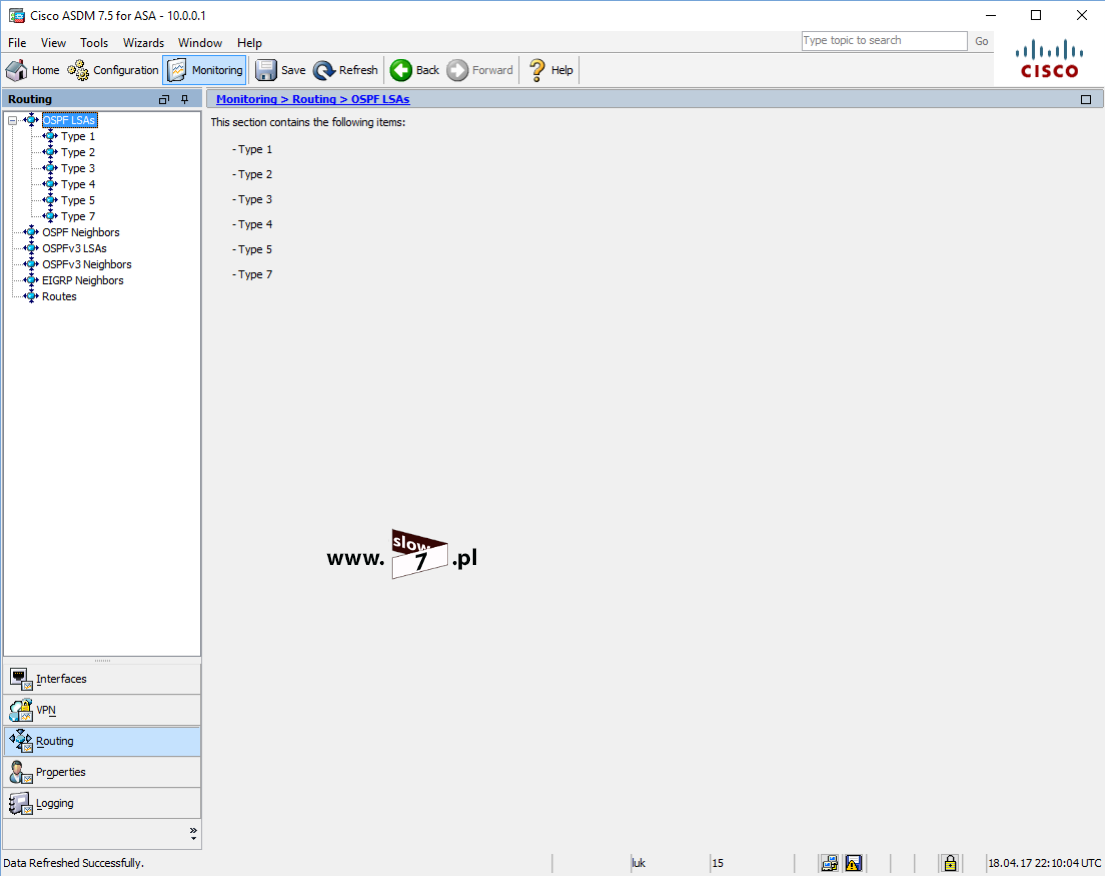Click the Cisco logo
The image size is (1105, 876).
(x=1049, y=60)
